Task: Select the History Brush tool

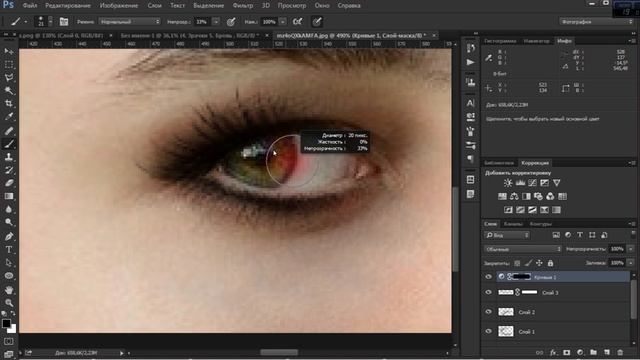Action: pyautogui.click(x=9, y=170)
